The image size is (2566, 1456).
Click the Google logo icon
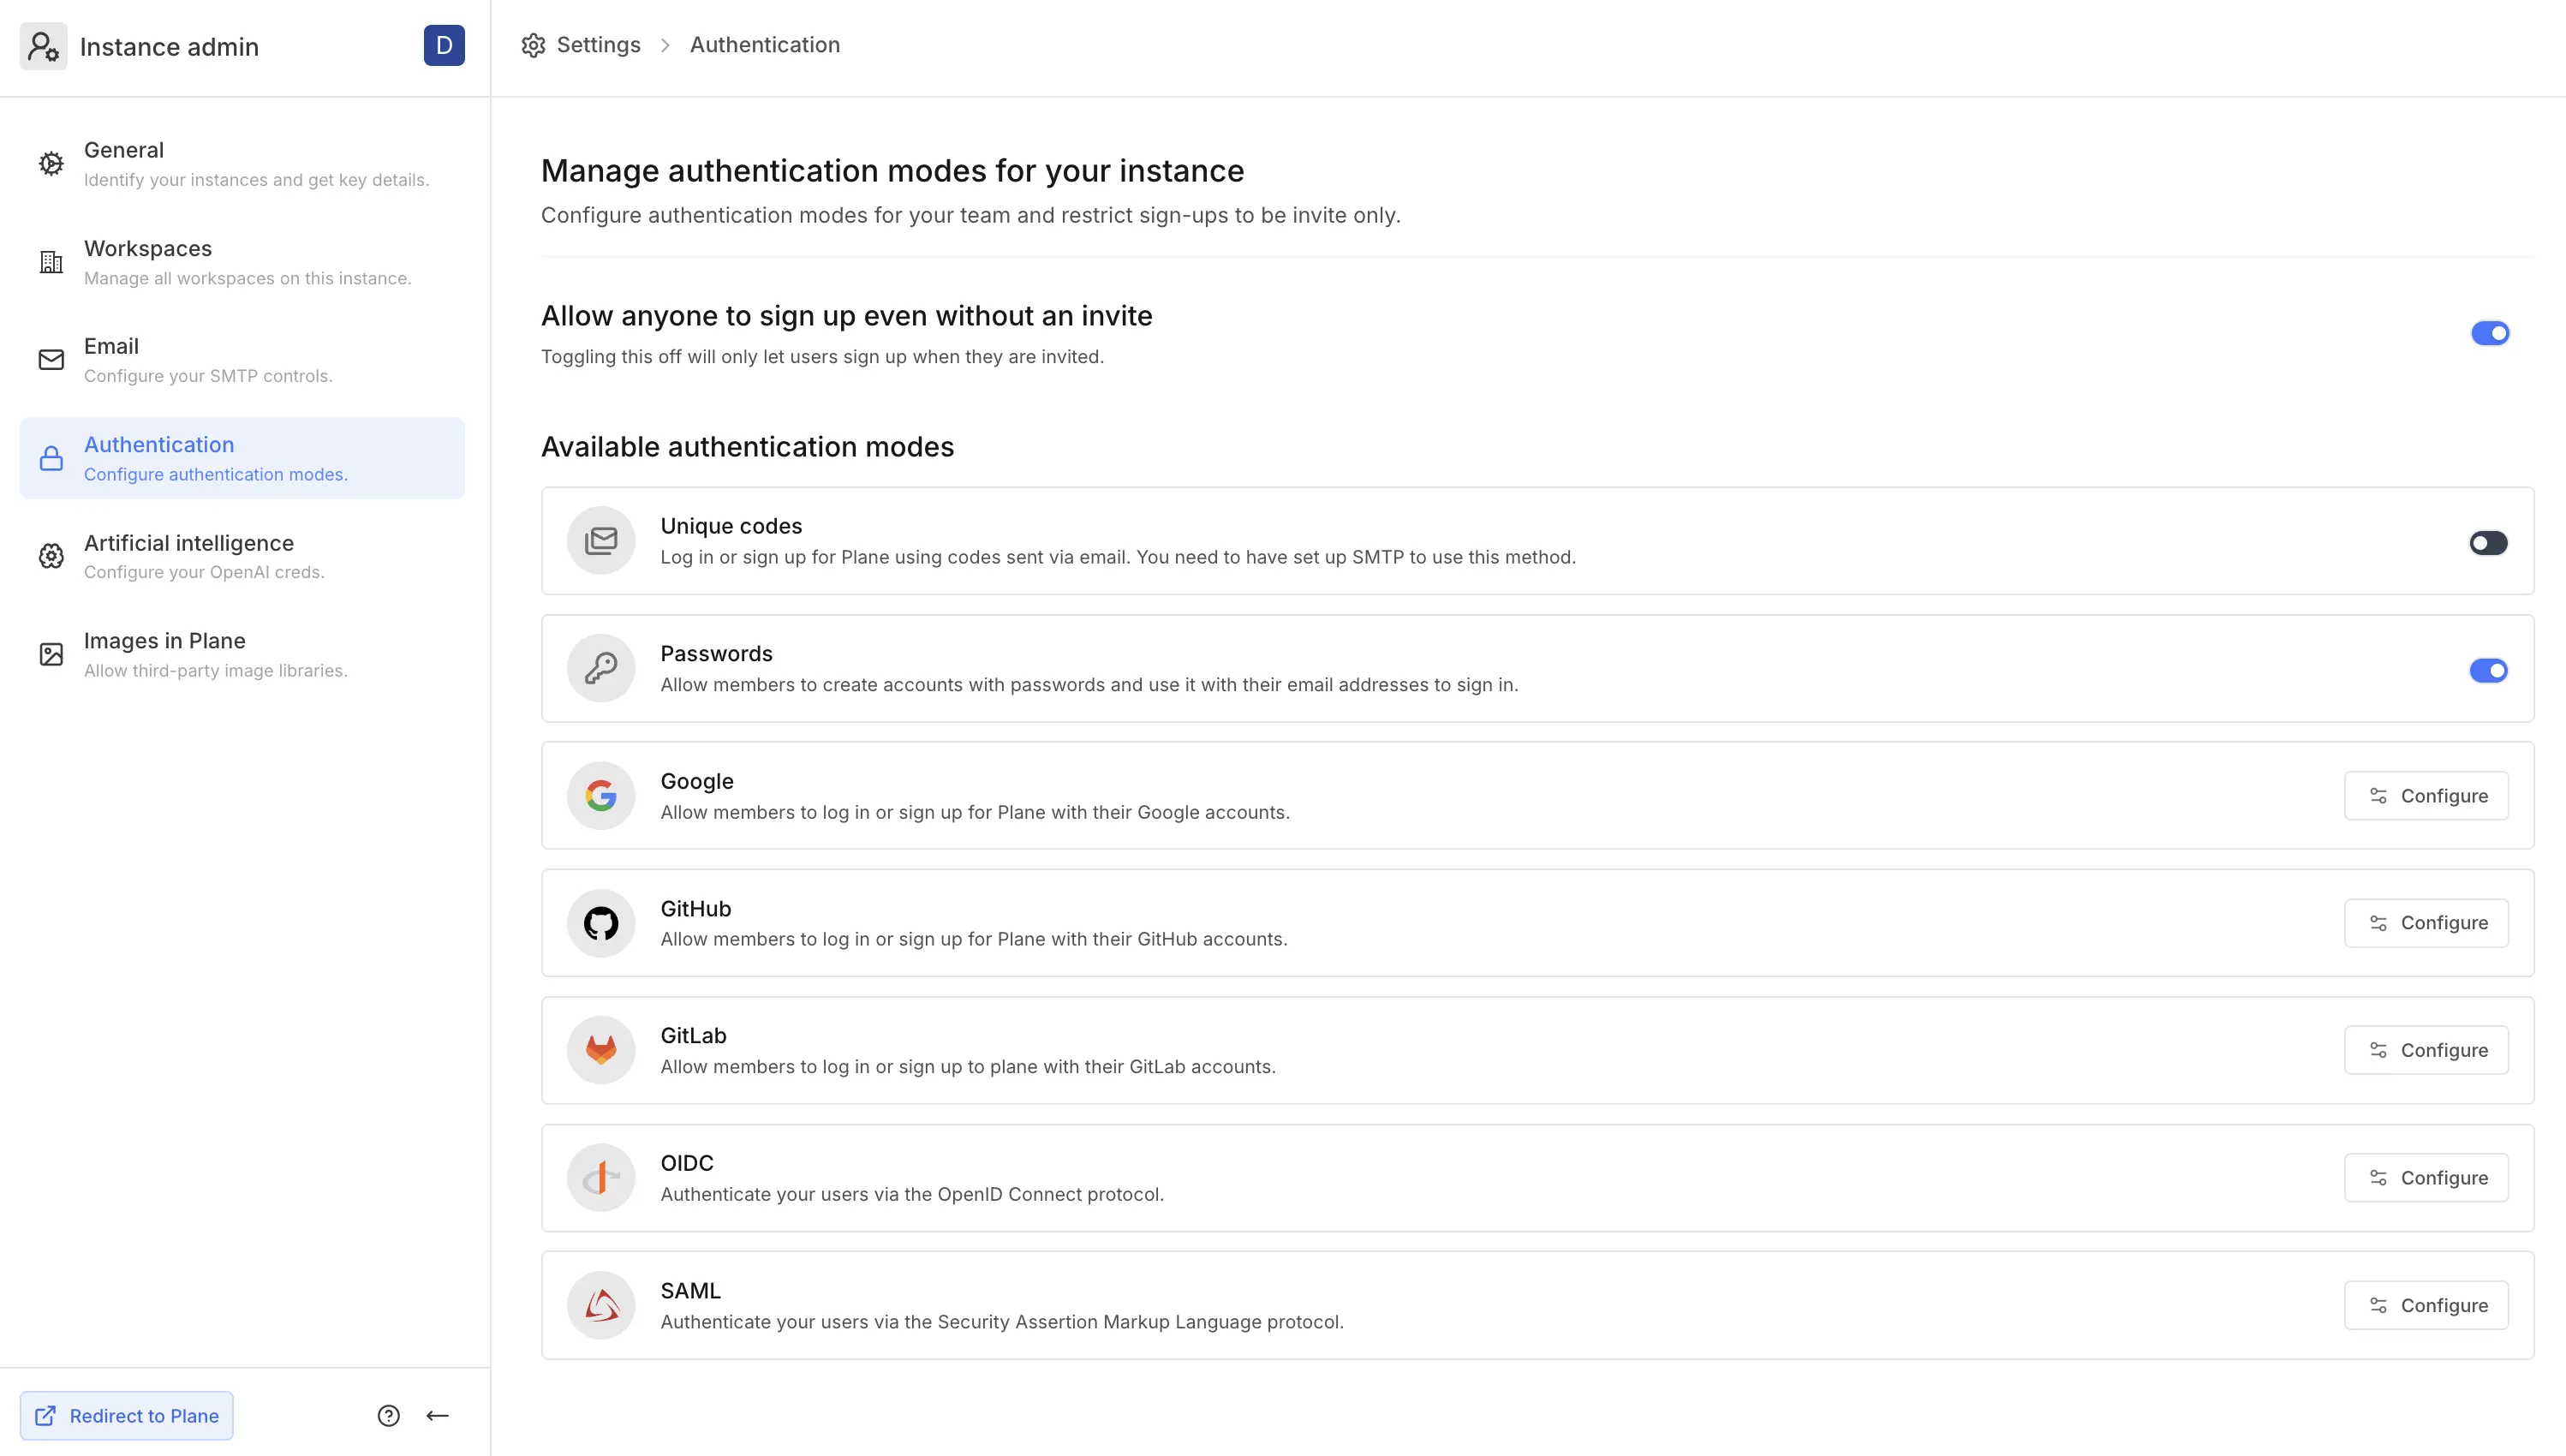pyautogui.click(x=601, y=796)
